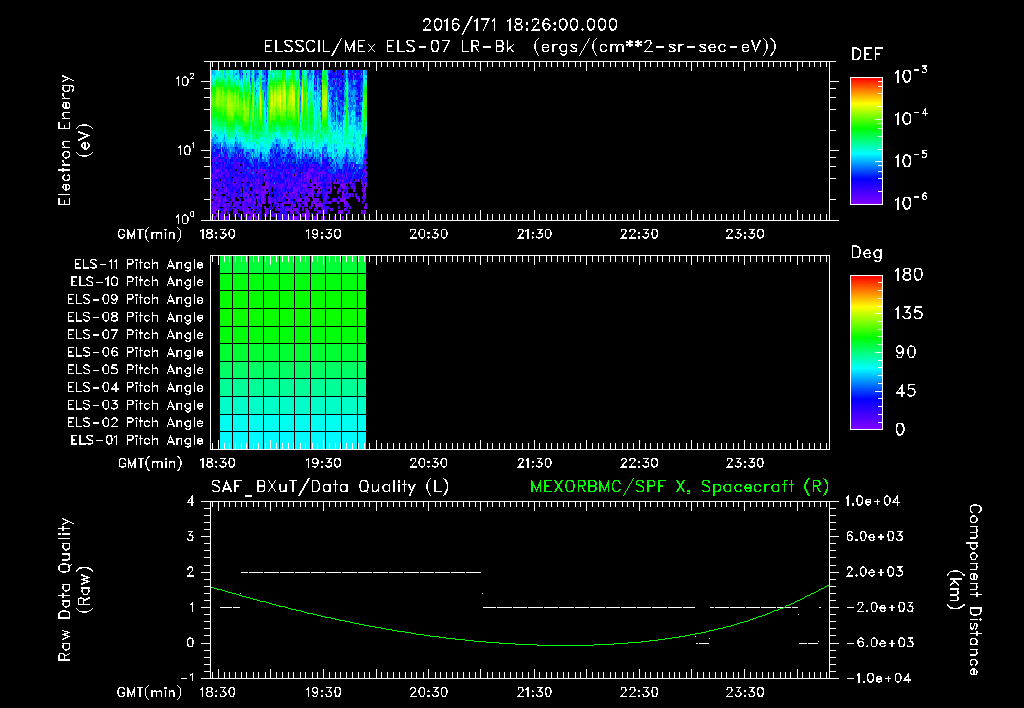The width and height of the screenshot is (1024, 708).
Task: Click the ELS-11 Pitch Angle row label
Action: coord(138,265)
